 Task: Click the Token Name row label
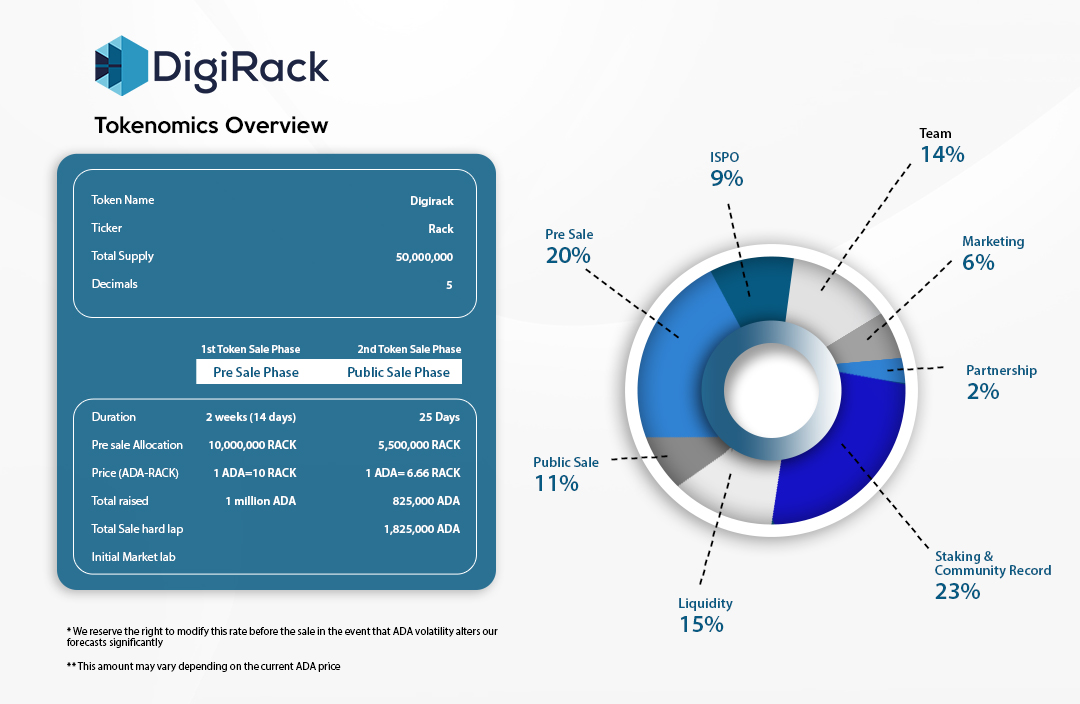click(123, 200)
